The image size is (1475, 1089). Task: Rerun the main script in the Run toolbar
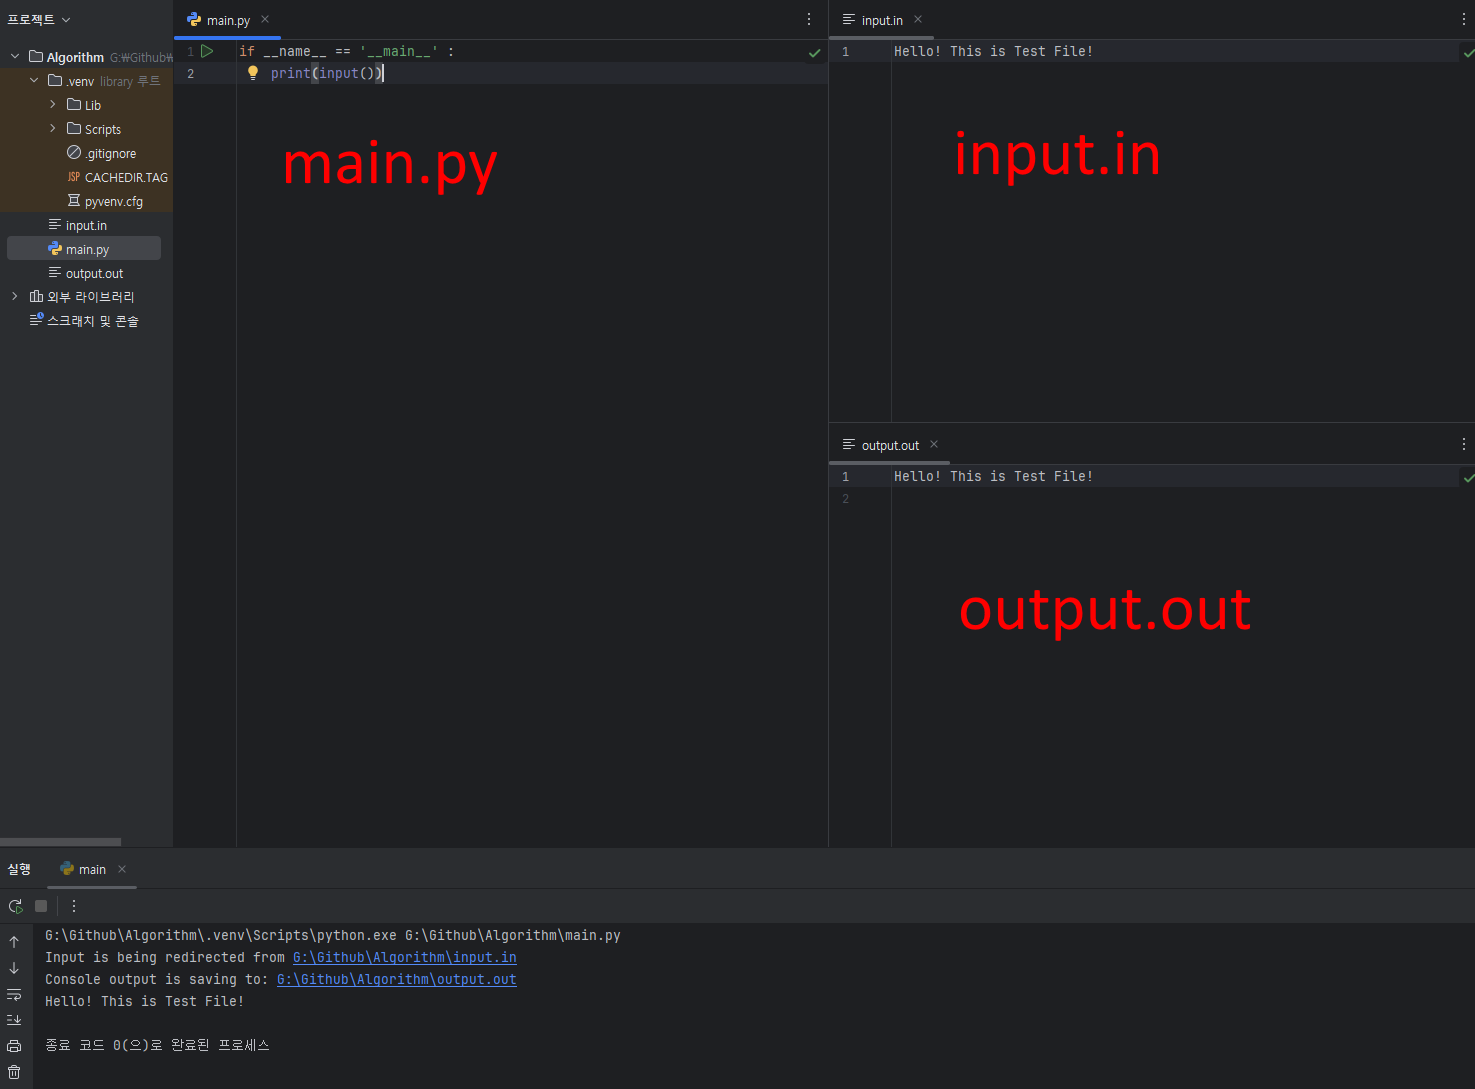pos(15,906)
